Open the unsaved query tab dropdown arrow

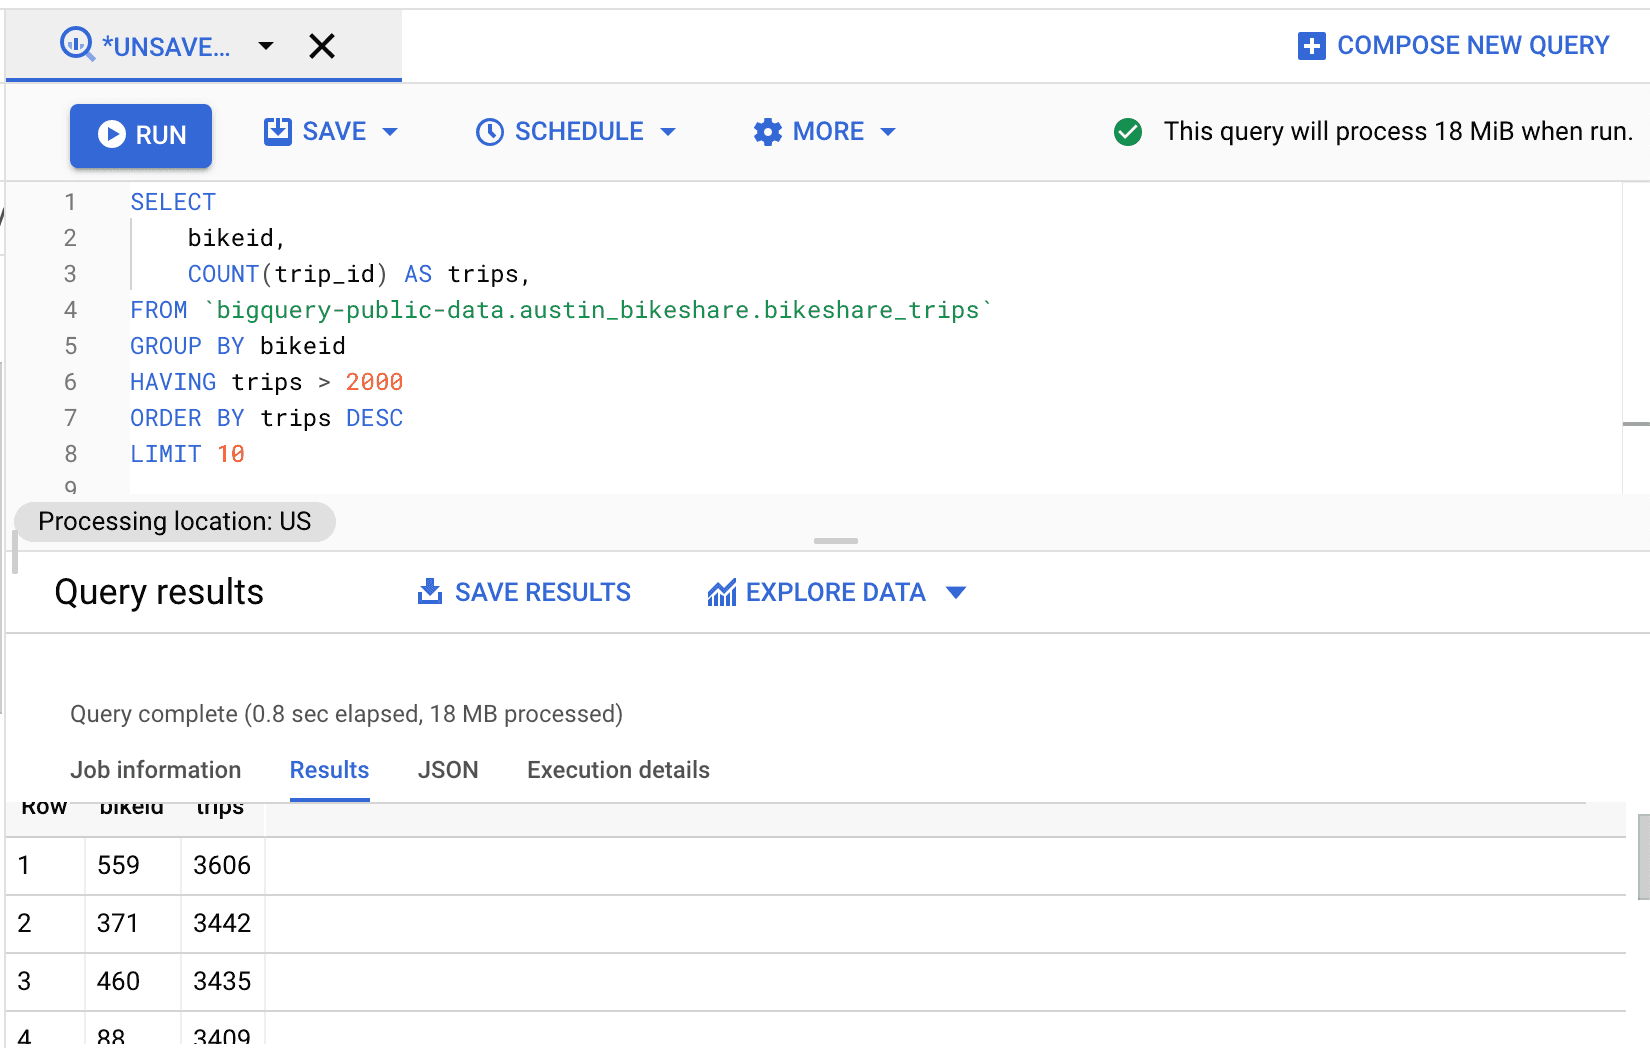(x=266, y=46)
